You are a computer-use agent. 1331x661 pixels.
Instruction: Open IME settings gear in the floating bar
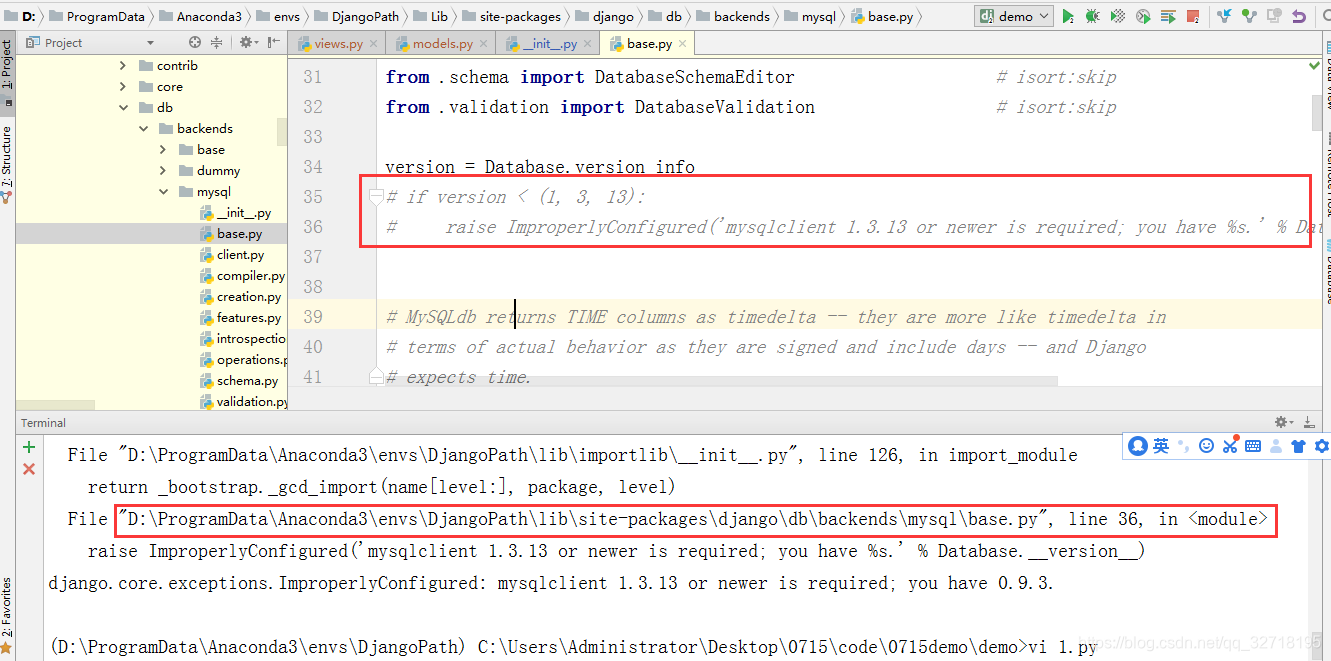1322,446
